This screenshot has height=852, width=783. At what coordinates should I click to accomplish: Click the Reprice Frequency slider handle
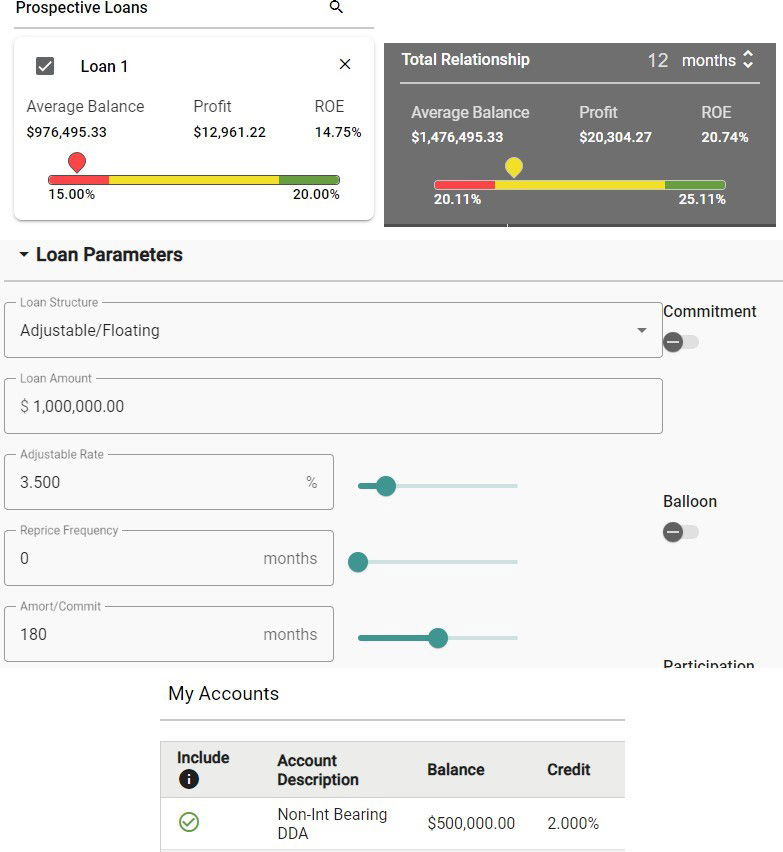click(358, 562)
